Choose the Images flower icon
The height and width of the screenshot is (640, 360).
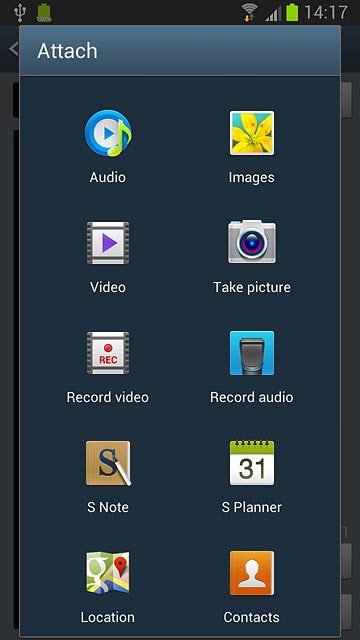pyautogui.click(x=252, y=133)
